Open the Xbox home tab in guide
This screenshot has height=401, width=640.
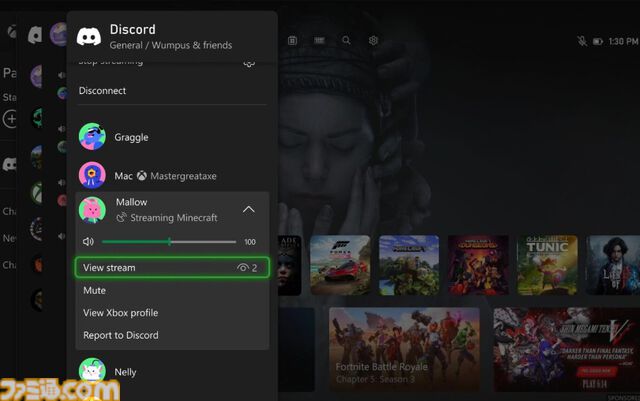click(x=12, y=32)
